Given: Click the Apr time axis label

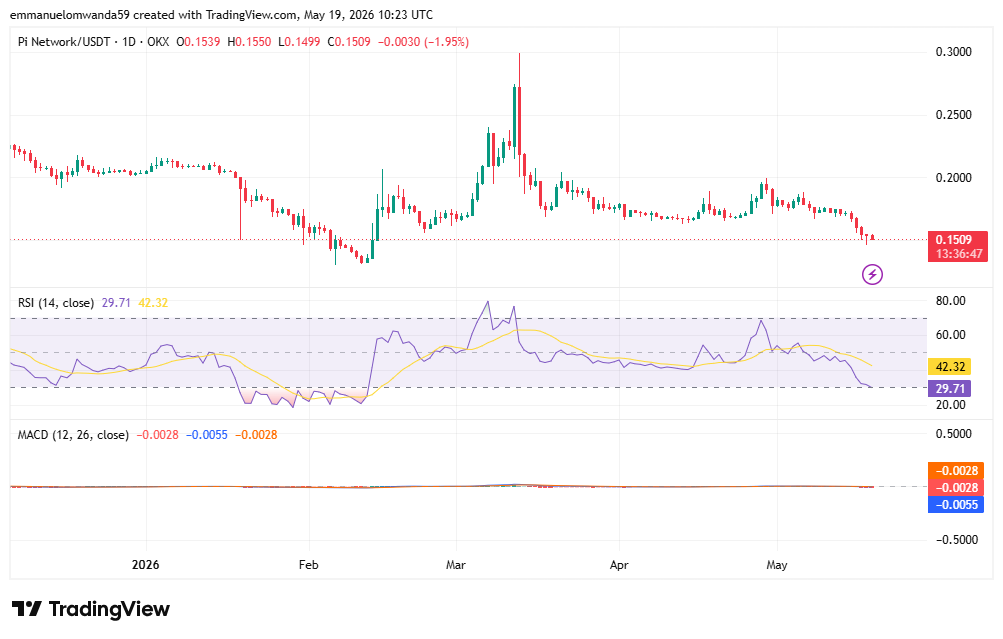Looking at the screenshot, I should [x=619, y=565].
